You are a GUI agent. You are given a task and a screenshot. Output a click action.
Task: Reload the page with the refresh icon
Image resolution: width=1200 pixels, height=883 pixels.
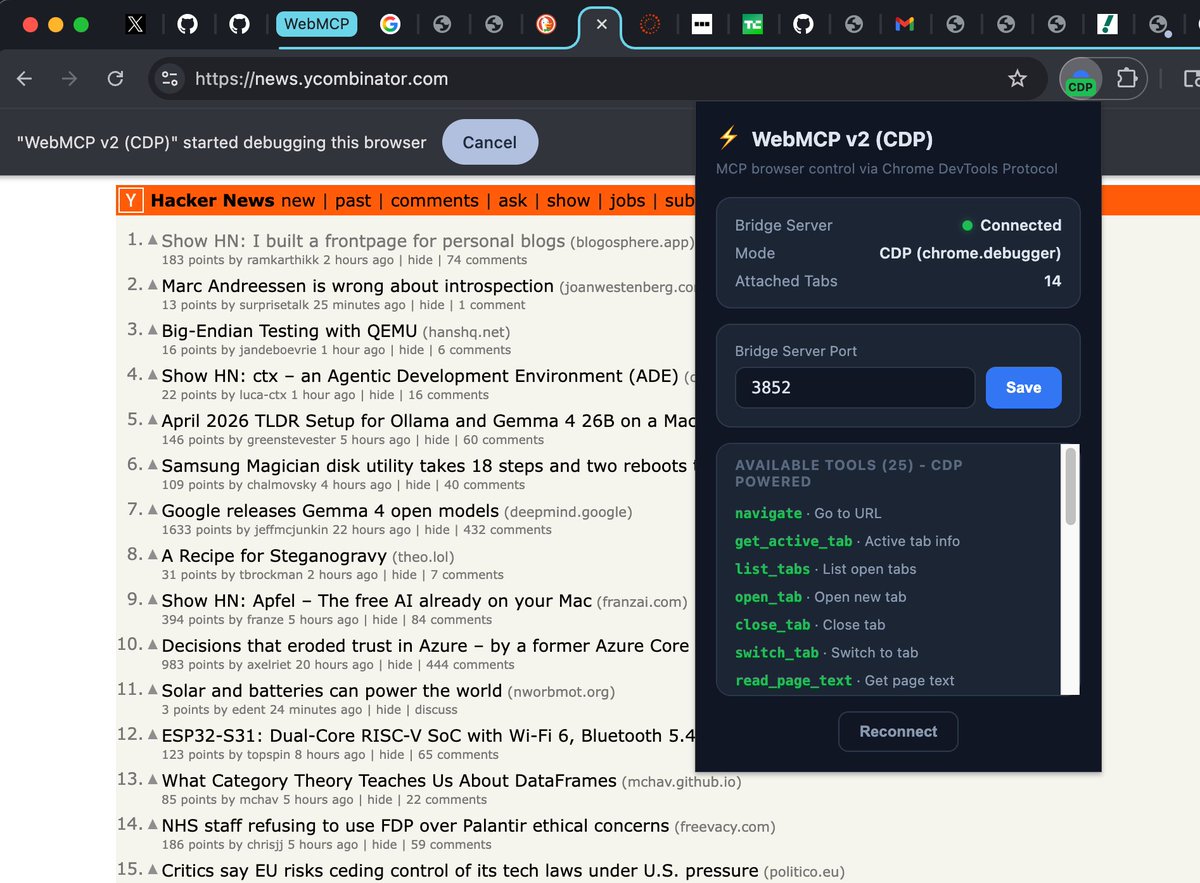point(115,79)
